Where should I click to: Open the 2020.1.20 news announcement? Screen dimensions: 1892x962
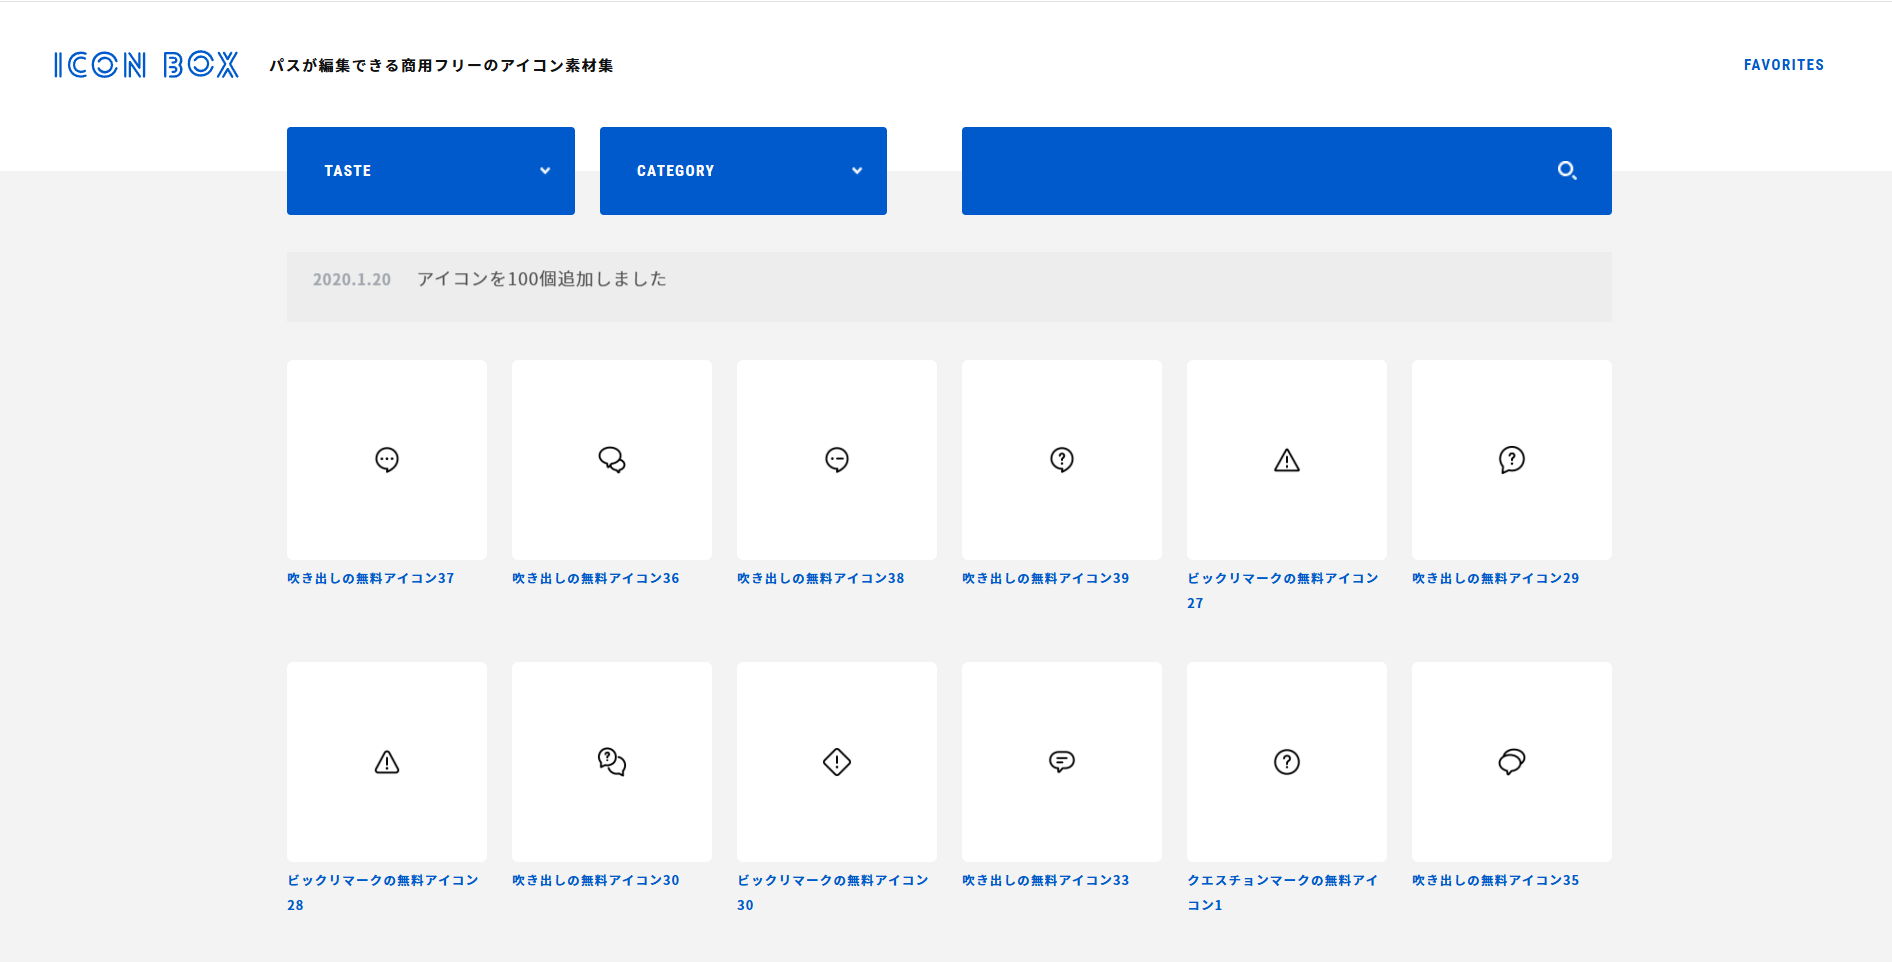coord(949,287)
